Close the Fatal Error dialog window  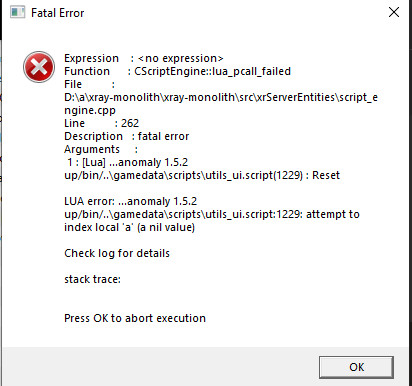point(394,12)
